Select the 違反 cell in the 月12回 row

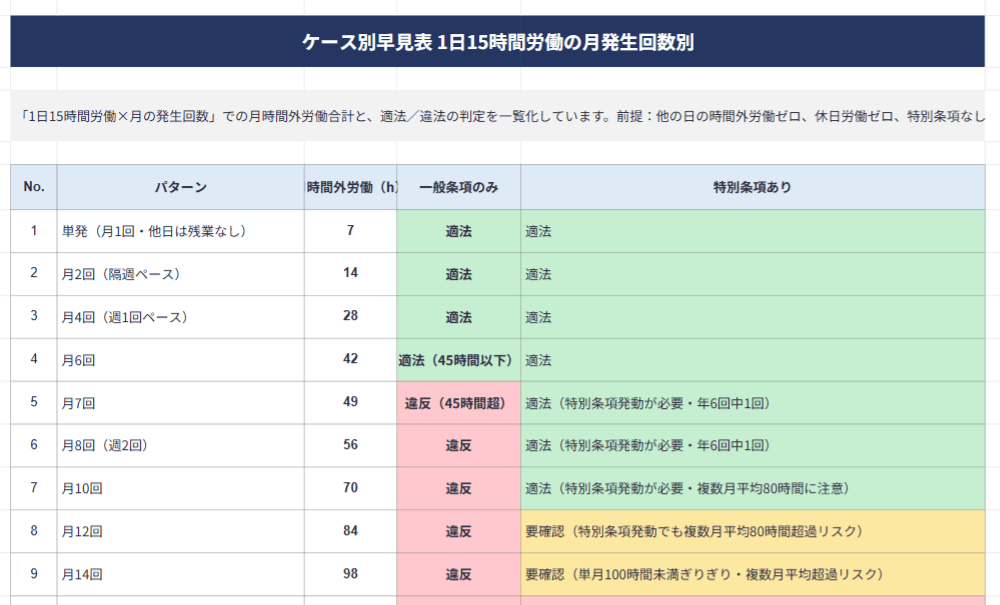(459, 531)
